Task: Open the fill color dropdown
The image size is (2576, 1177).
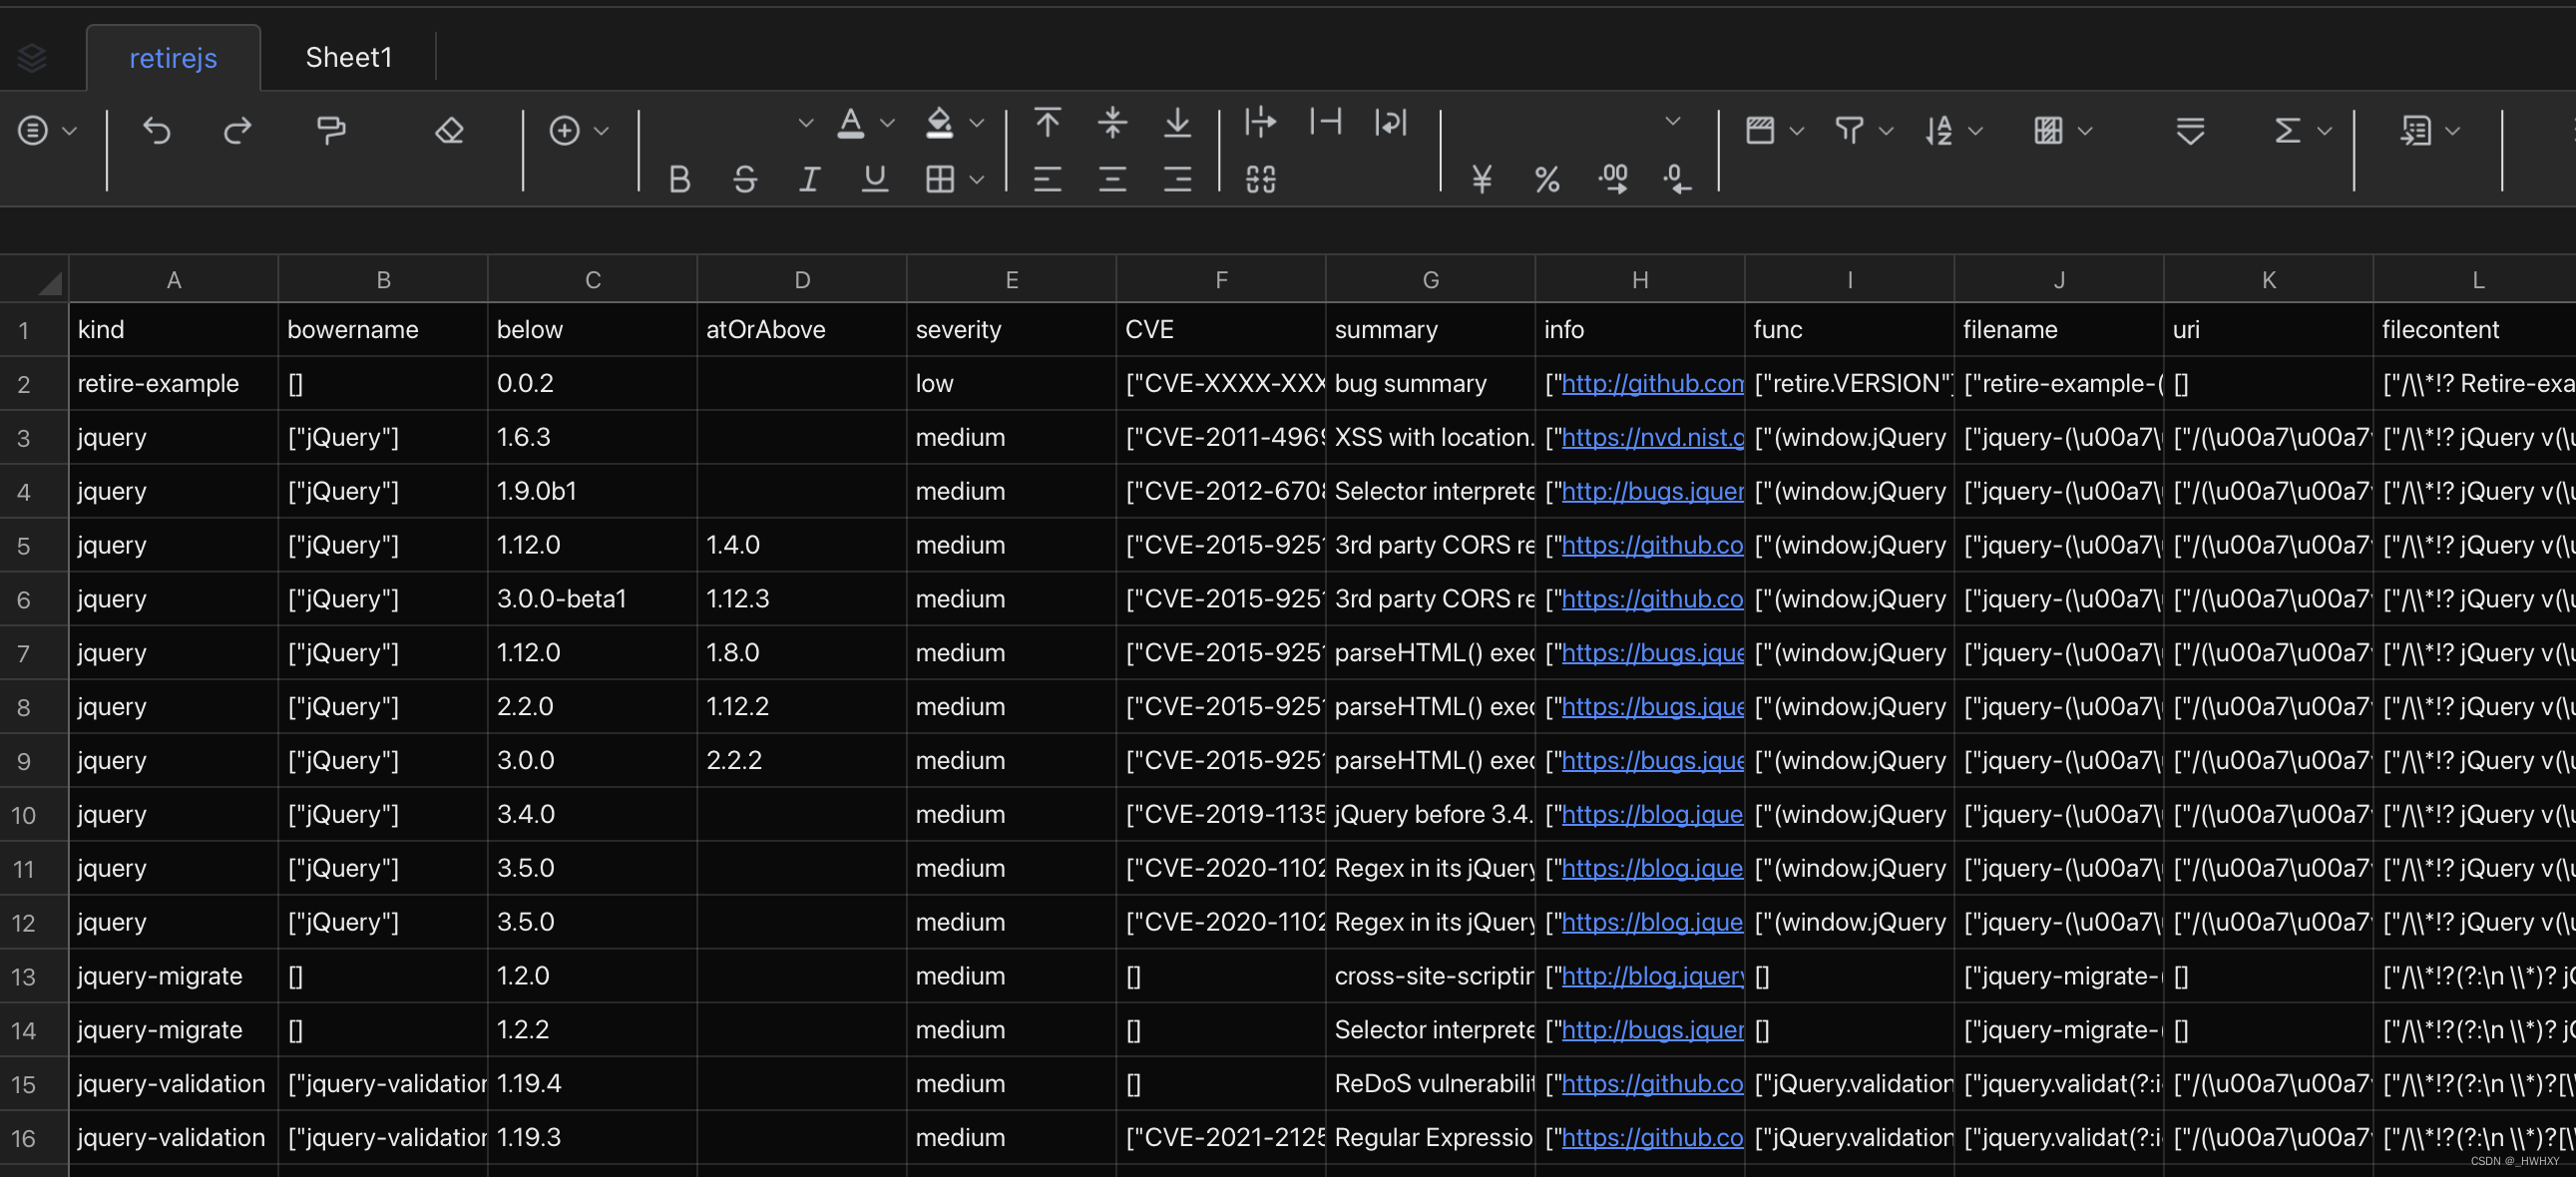Action: (977, 123)
